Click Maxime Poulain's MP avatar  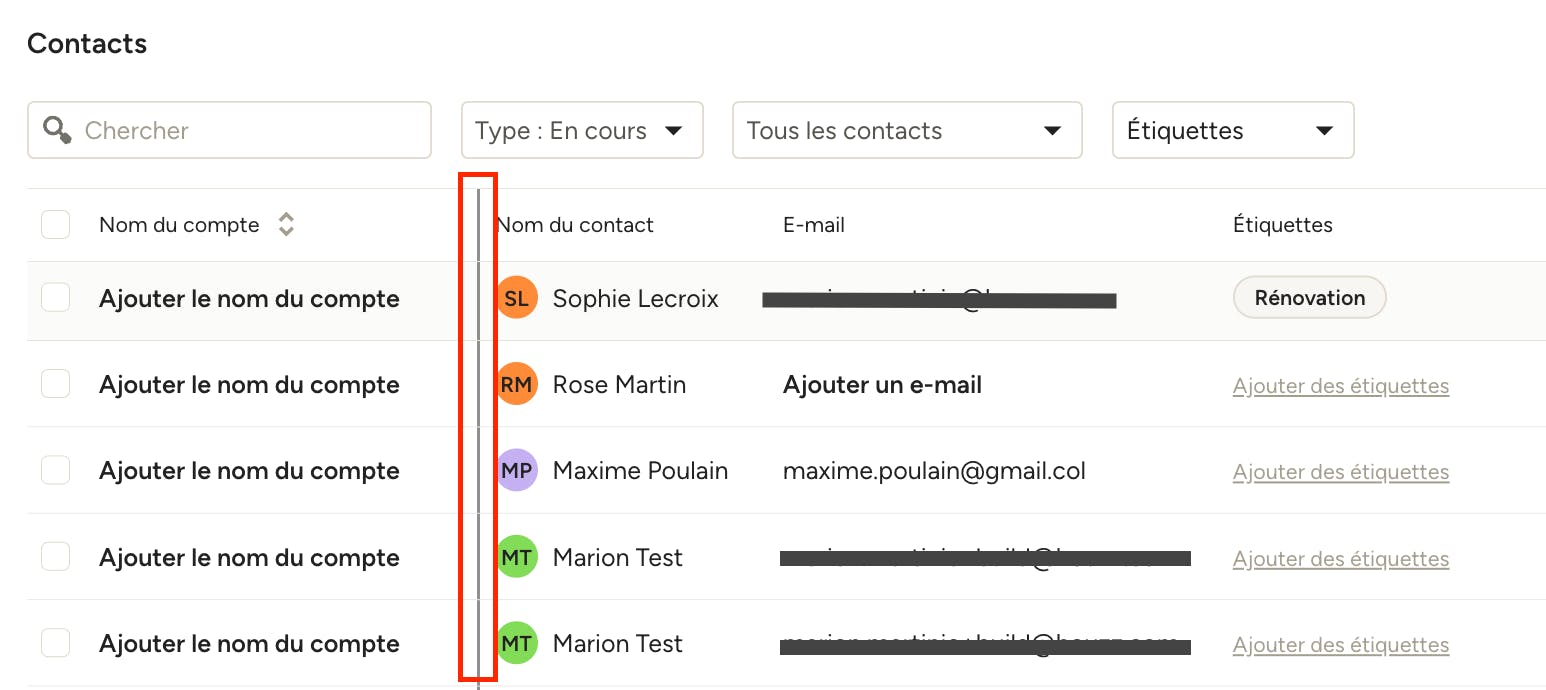(516, 470)
